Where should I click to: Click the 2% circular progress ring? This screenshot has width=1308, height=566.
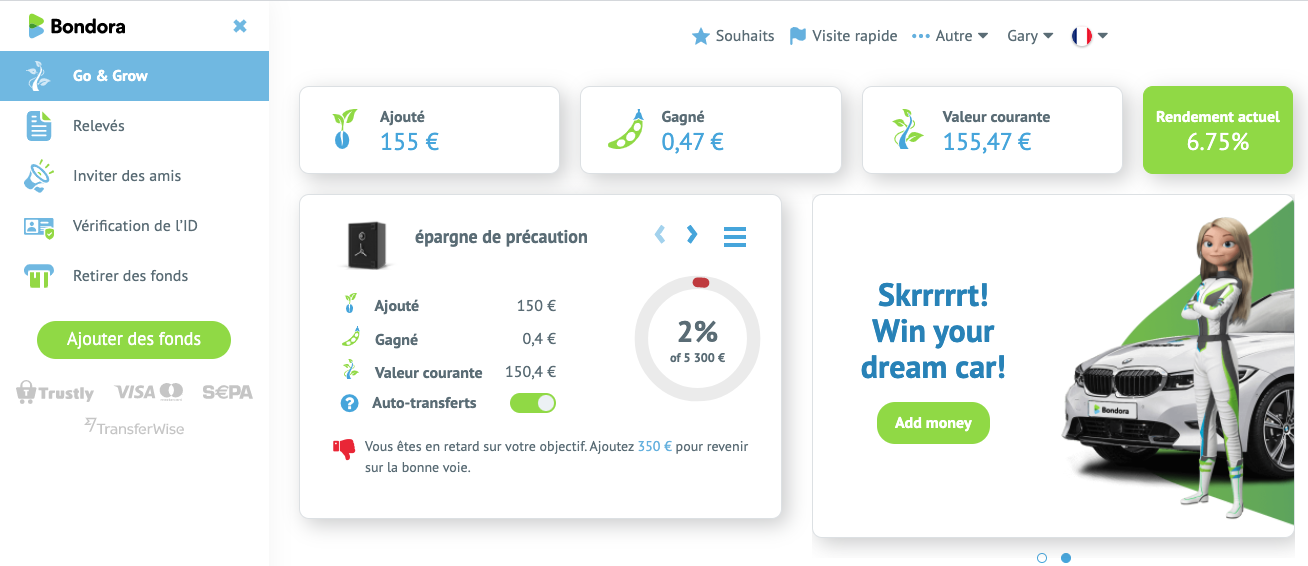pos(698,339)
